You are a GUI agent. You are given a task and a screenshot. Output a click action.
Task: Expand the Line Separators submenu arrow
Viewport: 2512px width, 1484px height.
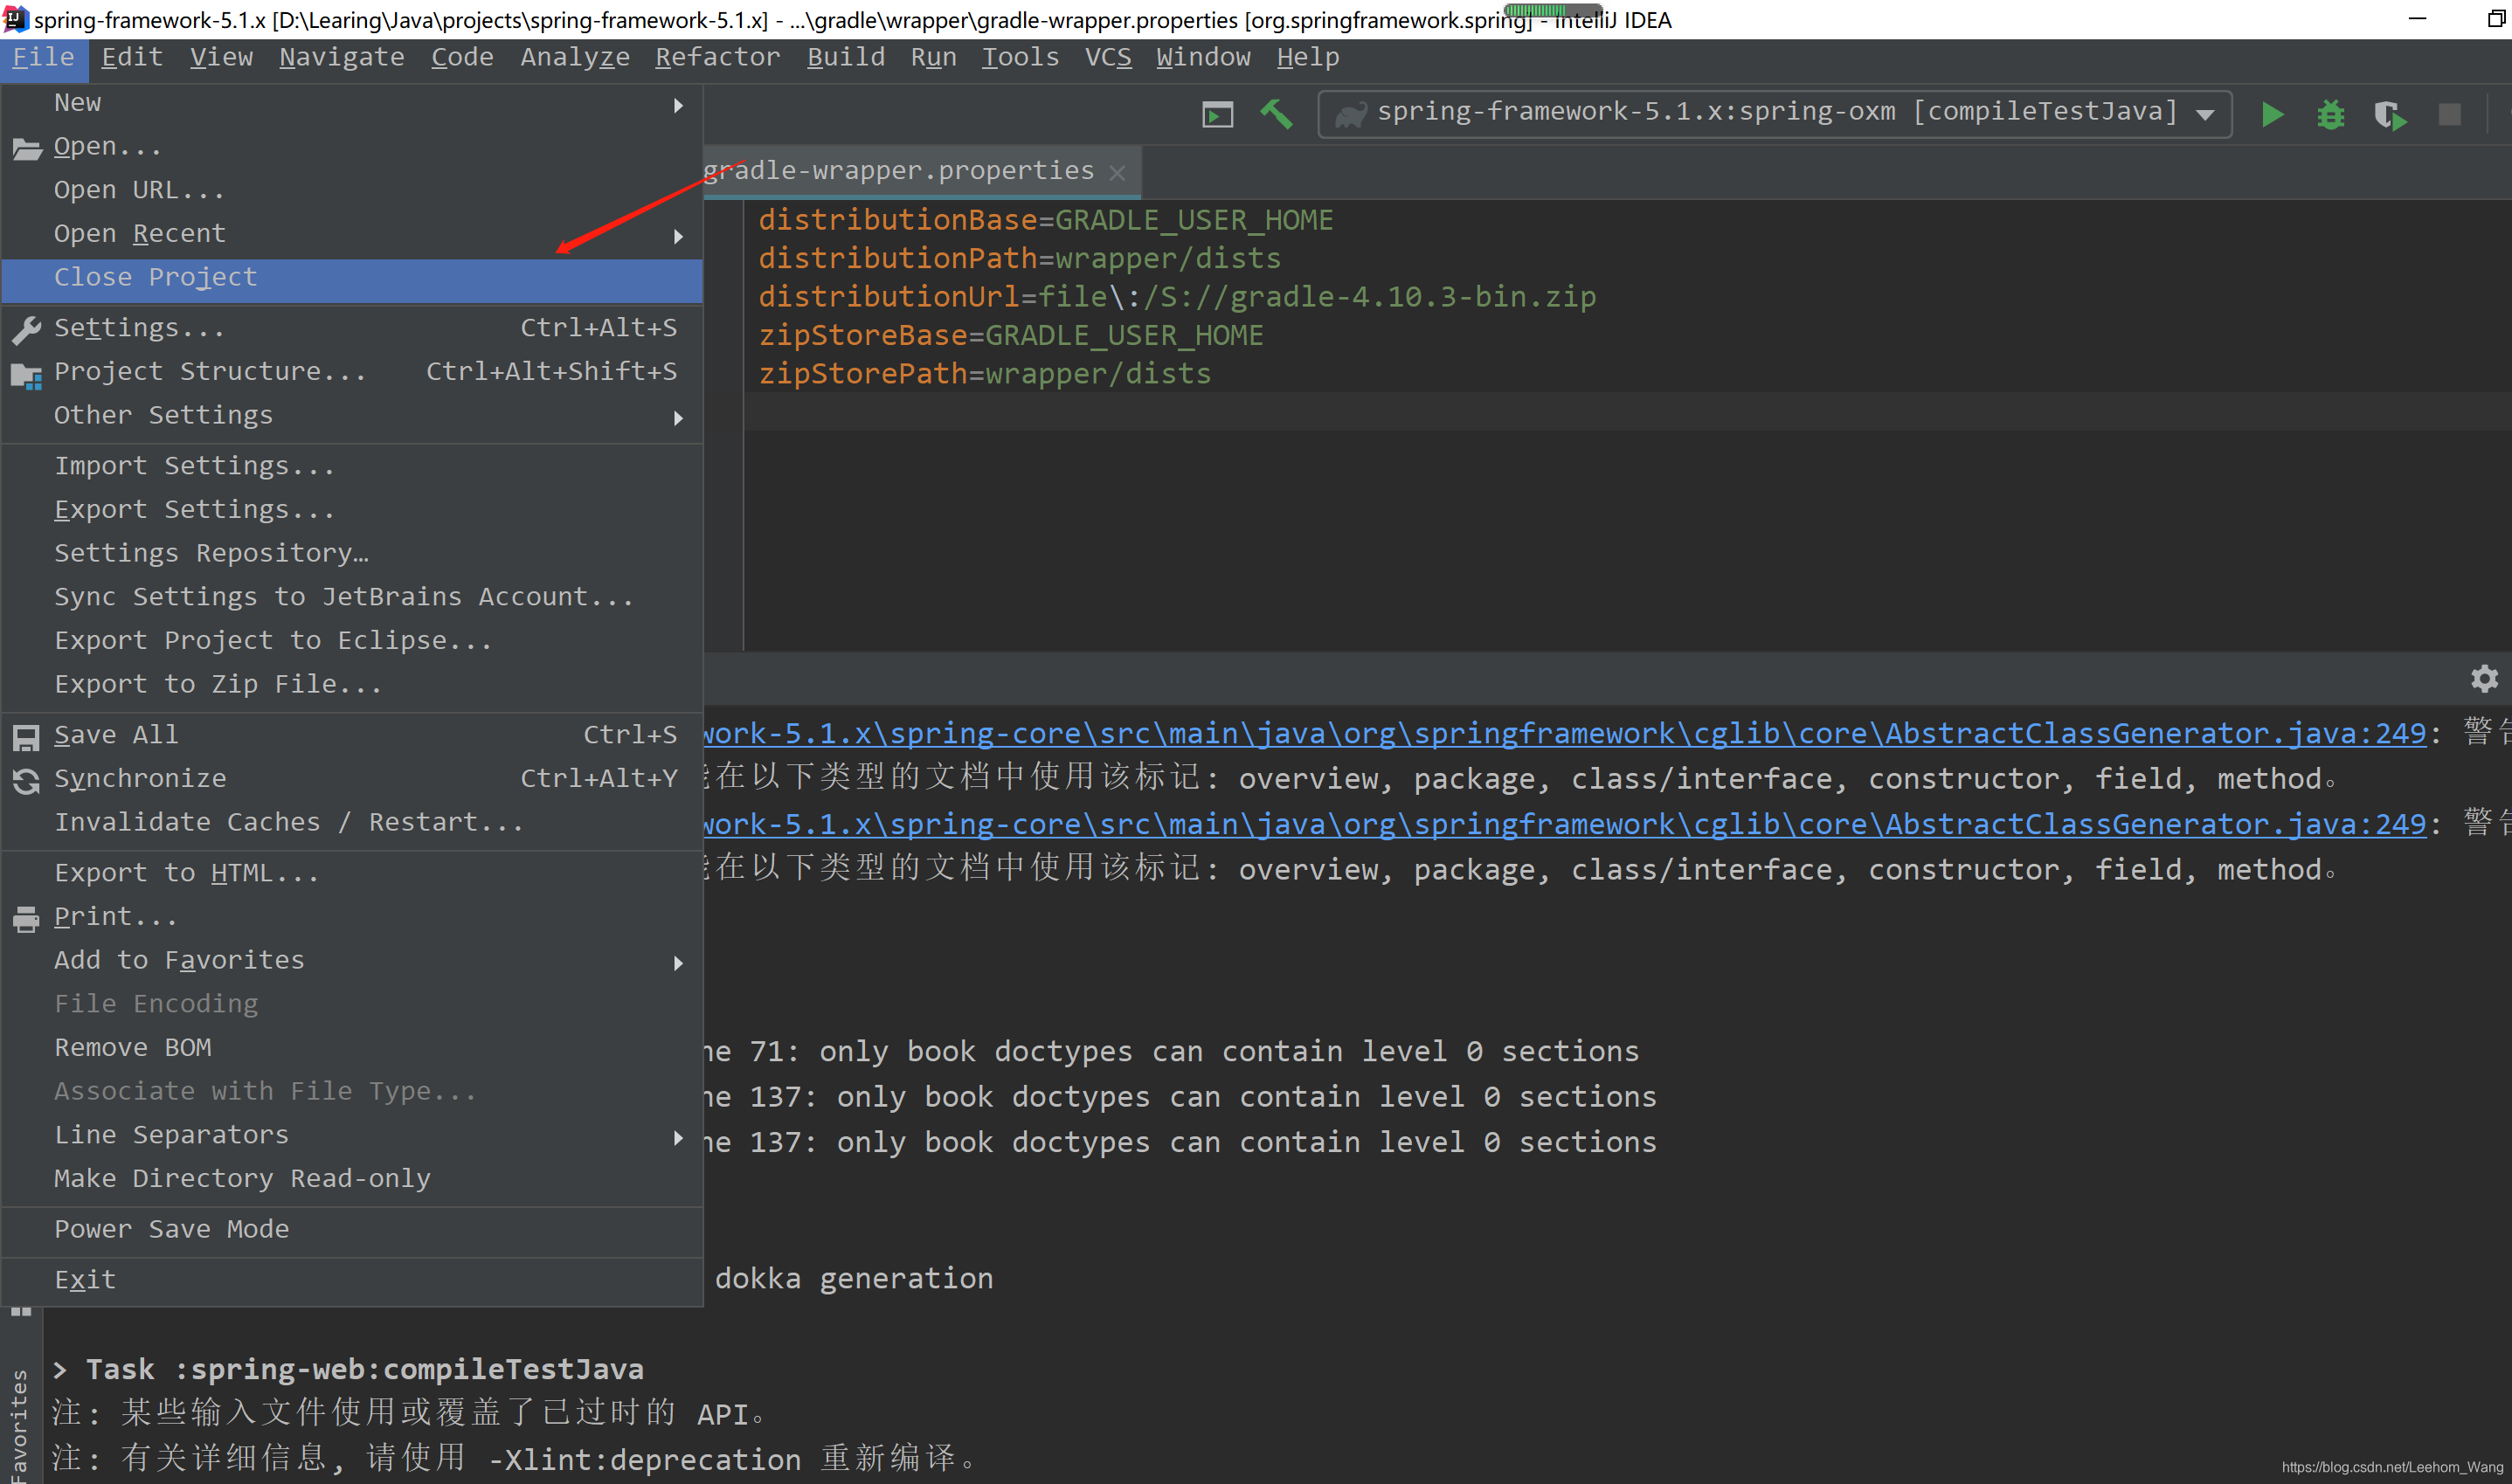coord(678,1137)
